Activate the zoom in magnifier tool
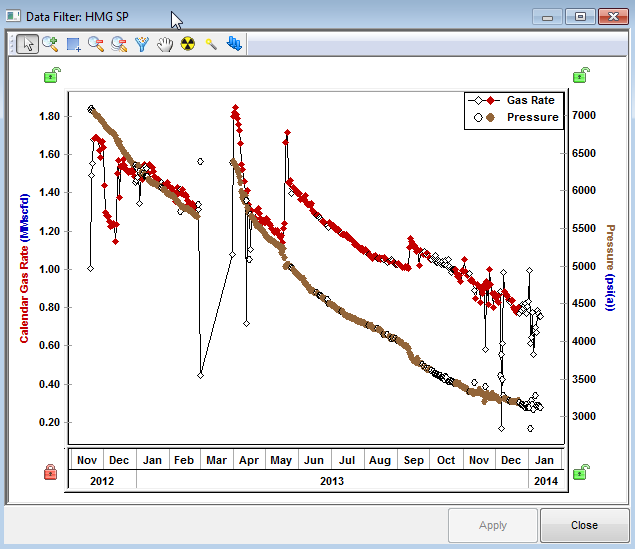The image size is (635, 549). (x=50, y=44)
